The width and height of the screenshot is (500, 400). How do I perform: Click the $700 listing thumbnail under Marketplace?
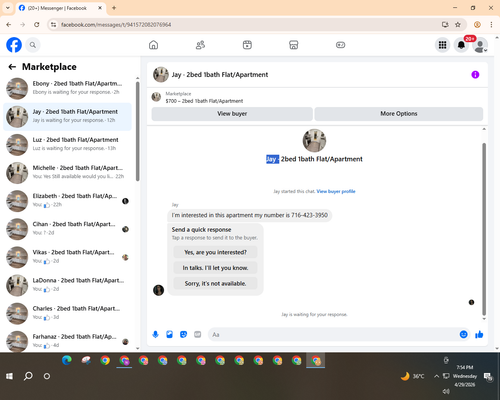coord(156,97)
